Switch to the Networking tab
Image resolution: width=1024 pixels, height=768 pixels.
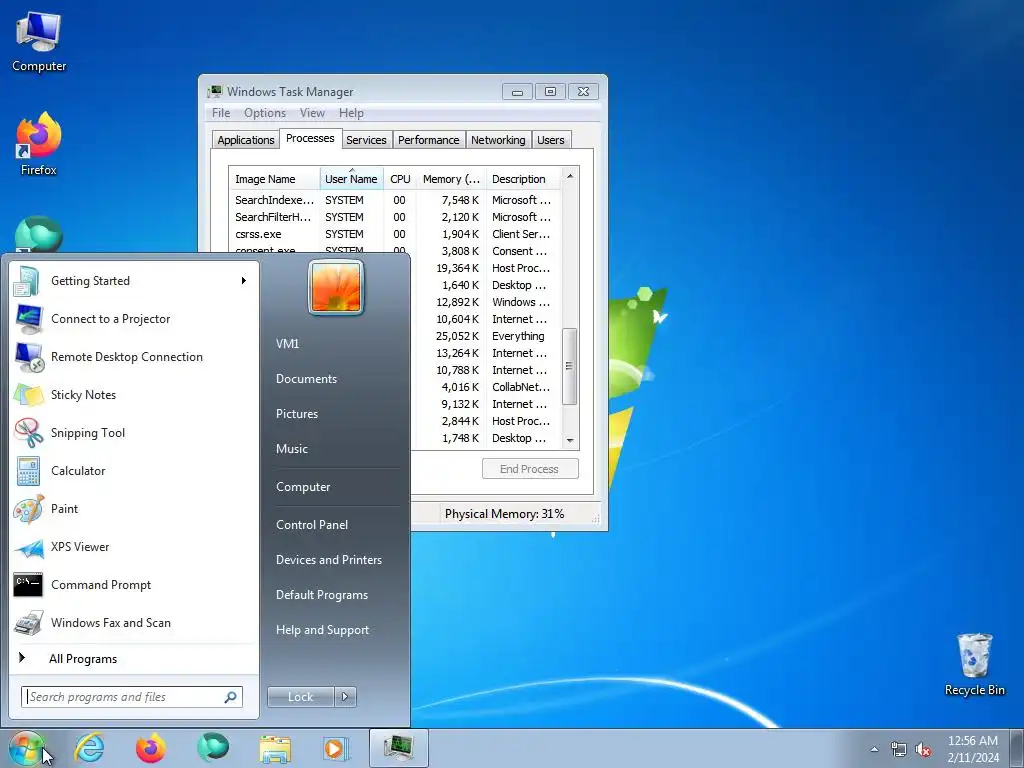pos(498,140)
